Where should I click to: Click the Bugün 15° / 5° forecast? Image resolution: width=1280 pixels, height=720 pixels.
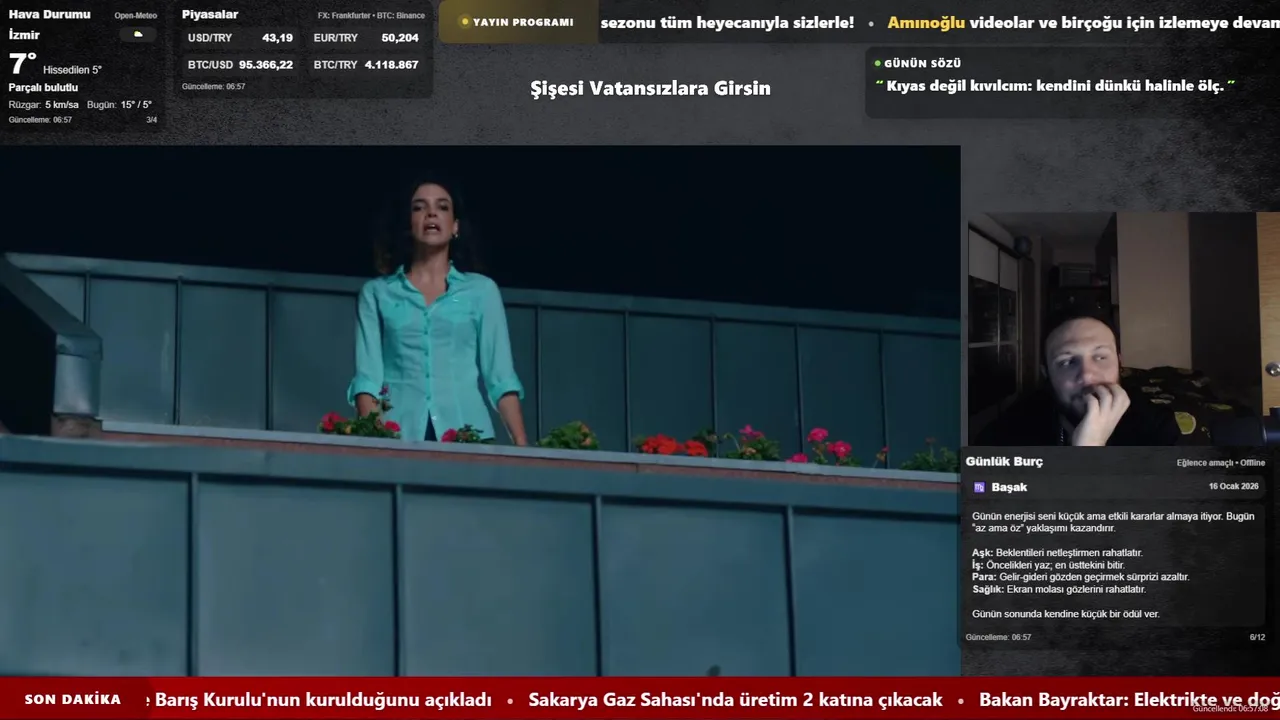pos(119,105)
